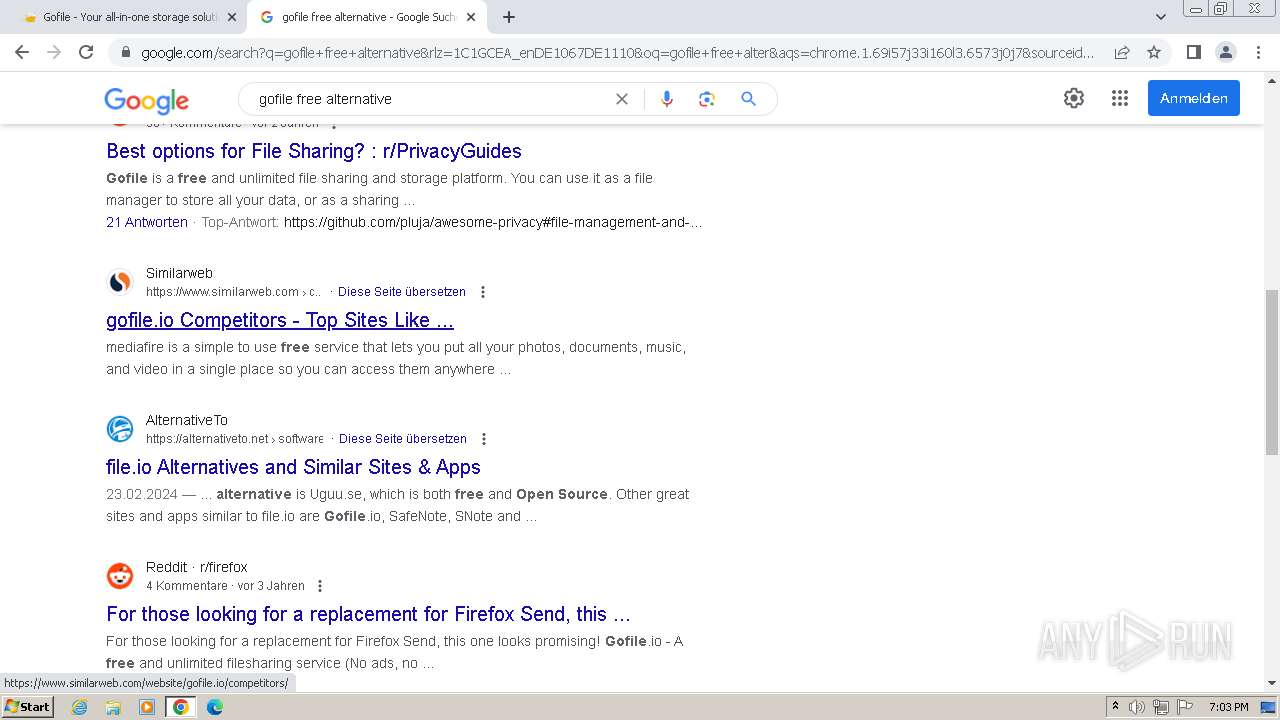Open Chrome side panel
This screenshot has width=1280, height=720.
[1193, 52]
